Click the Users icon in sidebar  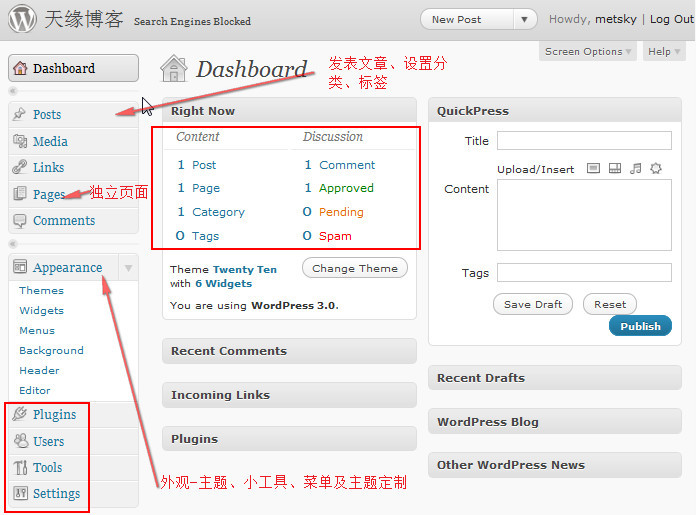(20, 441)
